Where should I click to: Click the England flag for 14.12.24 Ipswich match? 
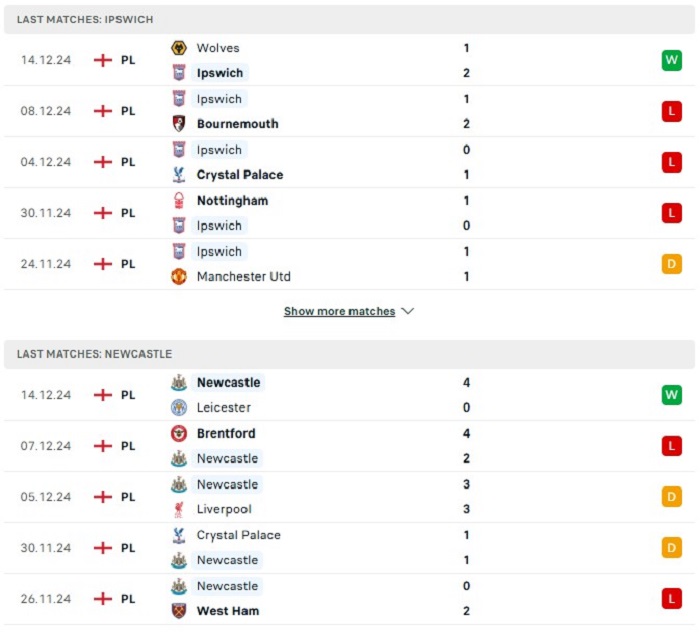point(102,60)
